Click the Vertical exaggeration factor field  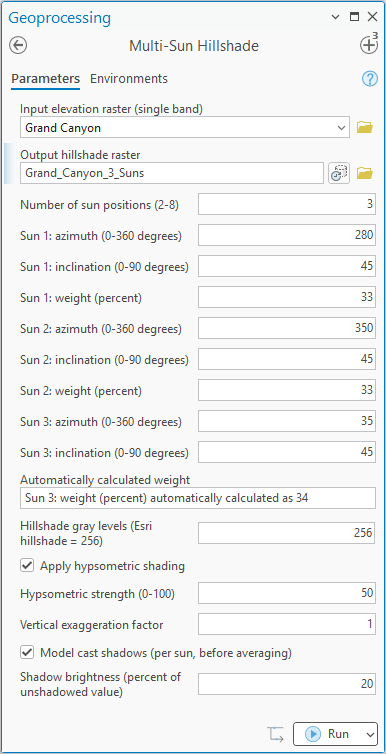coord(286,624)
